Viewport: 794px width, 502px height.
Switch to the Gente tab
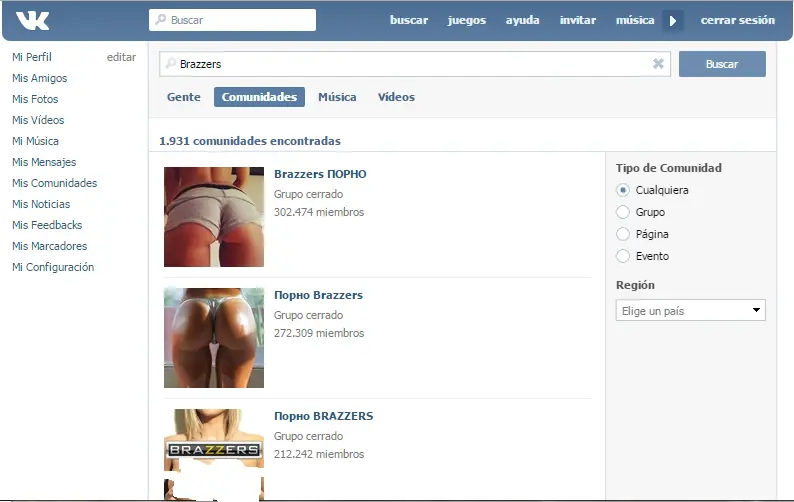tap(184, 97)
